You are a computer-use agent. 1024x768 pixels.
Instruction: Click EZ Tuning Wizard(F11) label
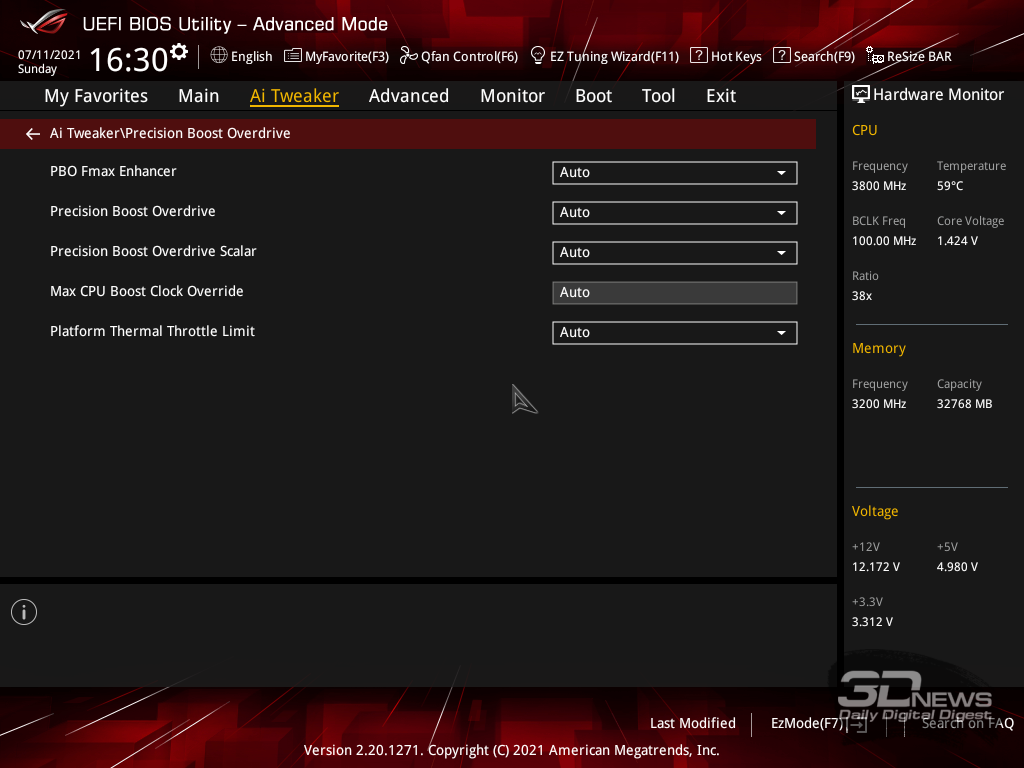click(x=615, y=56)
